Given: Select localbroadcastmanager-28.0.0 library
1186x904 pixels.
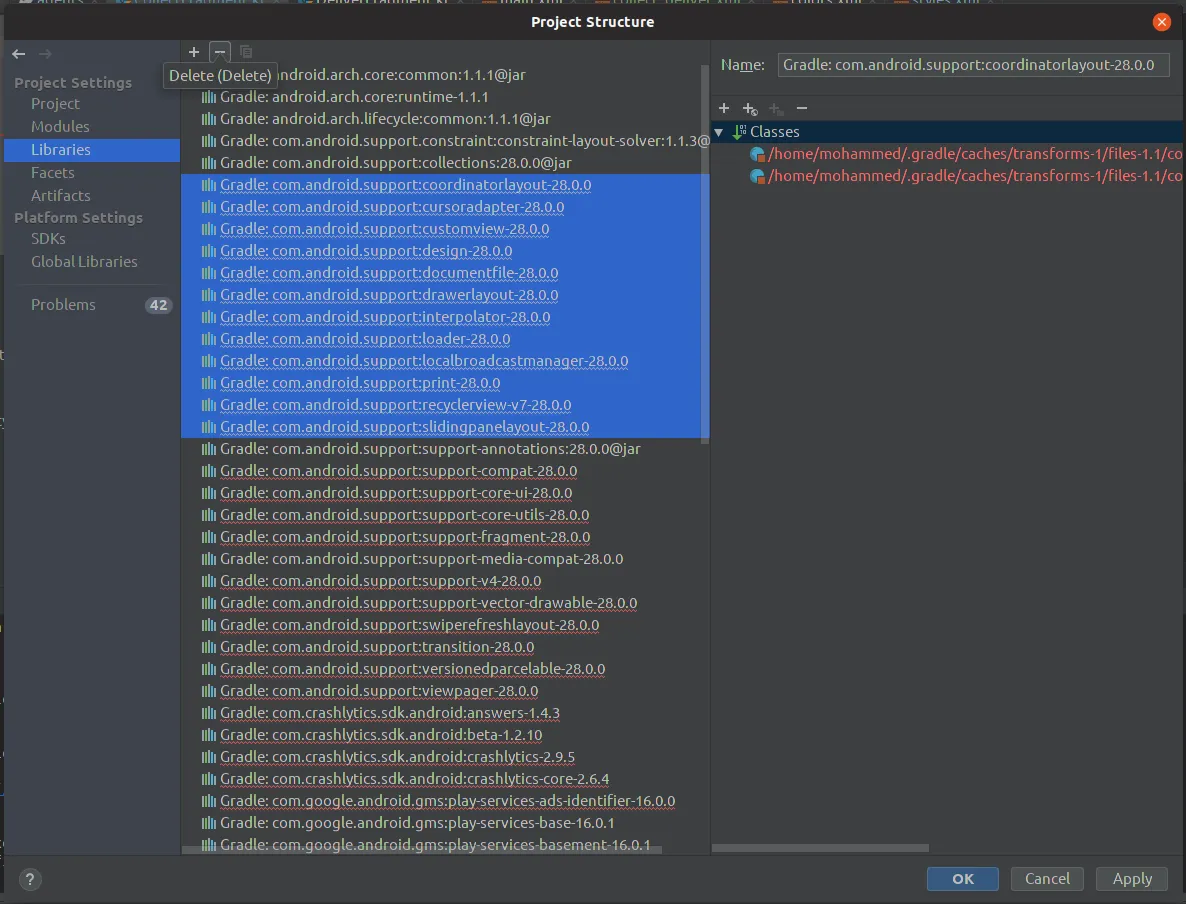Looking at the screenshot, I should 445,360.
